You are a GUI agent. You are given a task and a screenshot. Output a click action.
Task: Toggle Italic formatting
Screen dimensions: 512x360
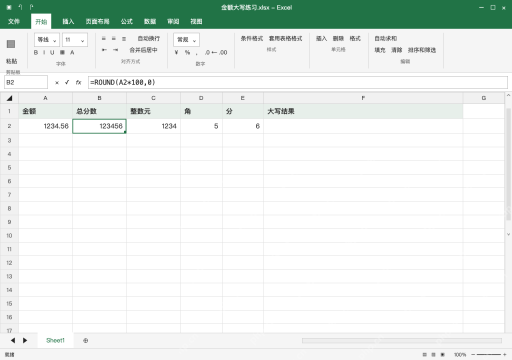click(44, 52)
